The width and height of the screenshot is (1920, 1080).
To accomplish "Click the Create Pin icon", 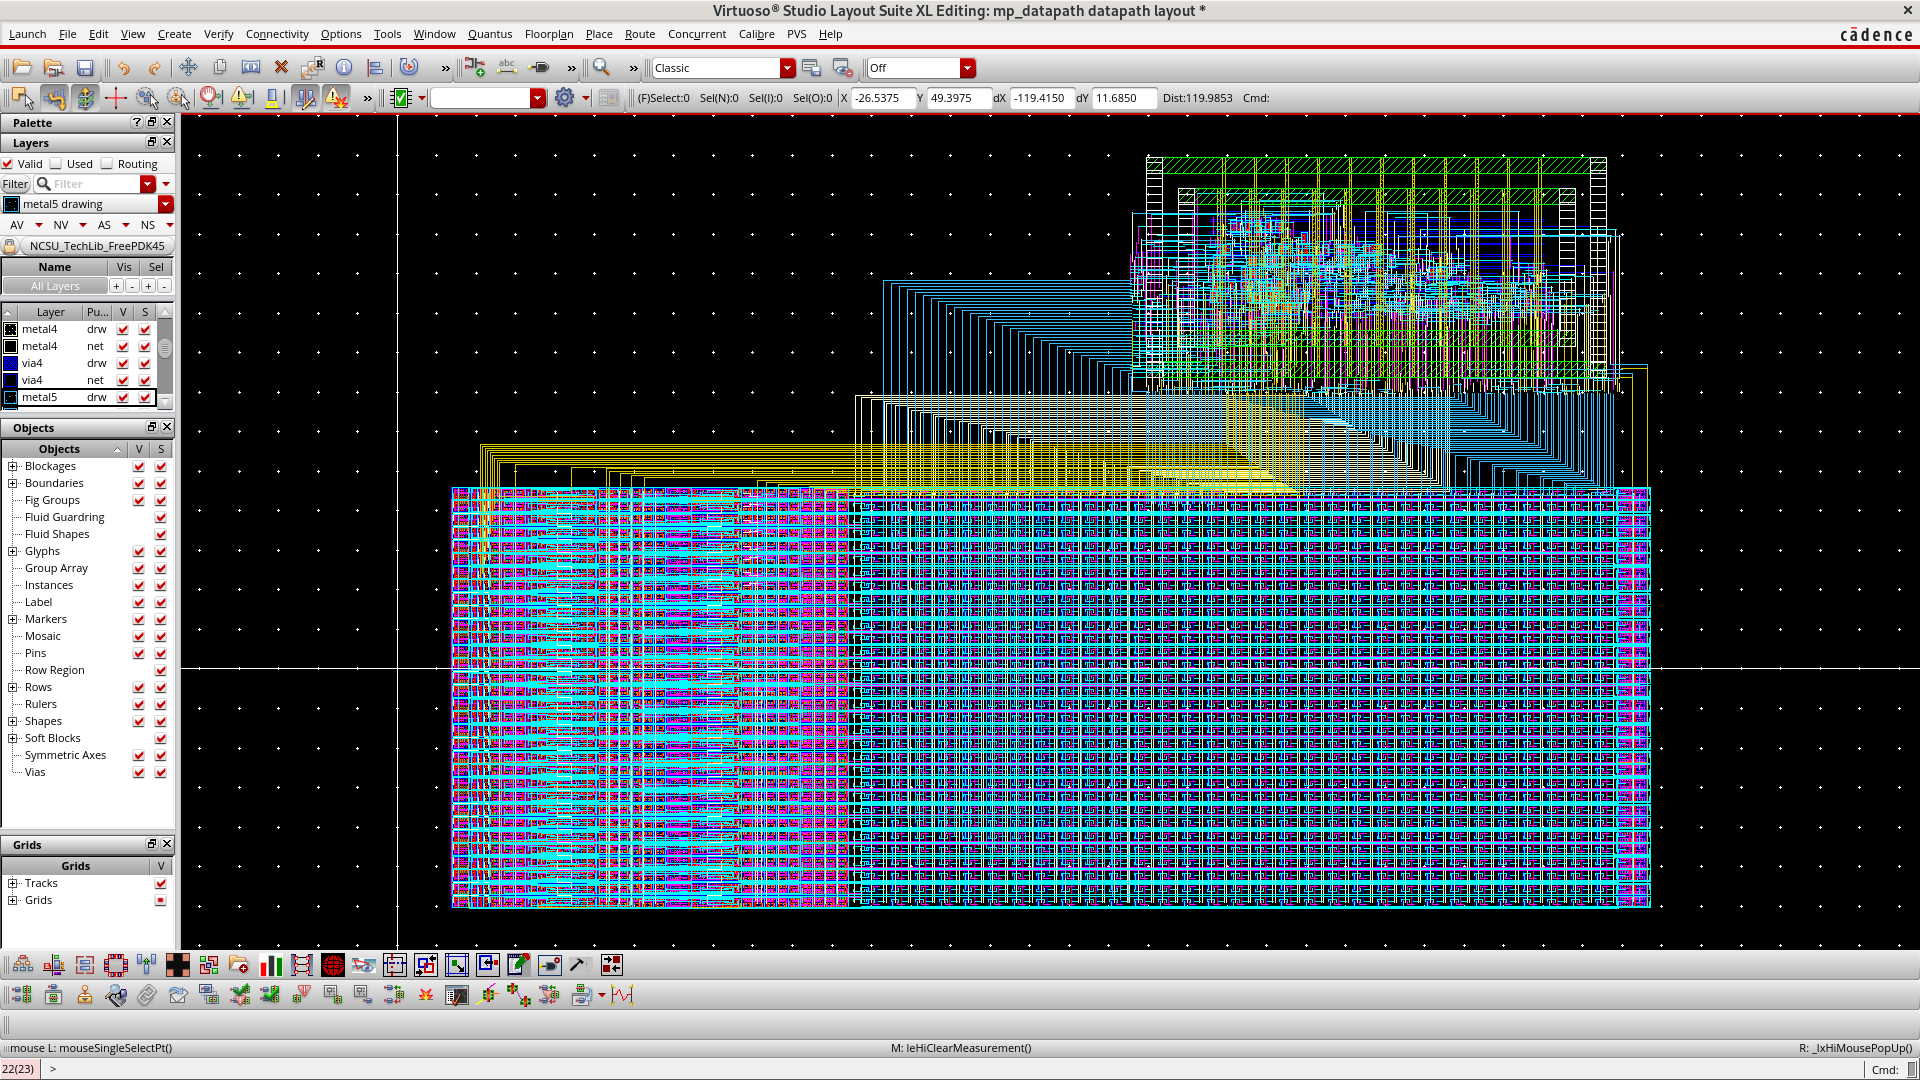I will 539,68.
